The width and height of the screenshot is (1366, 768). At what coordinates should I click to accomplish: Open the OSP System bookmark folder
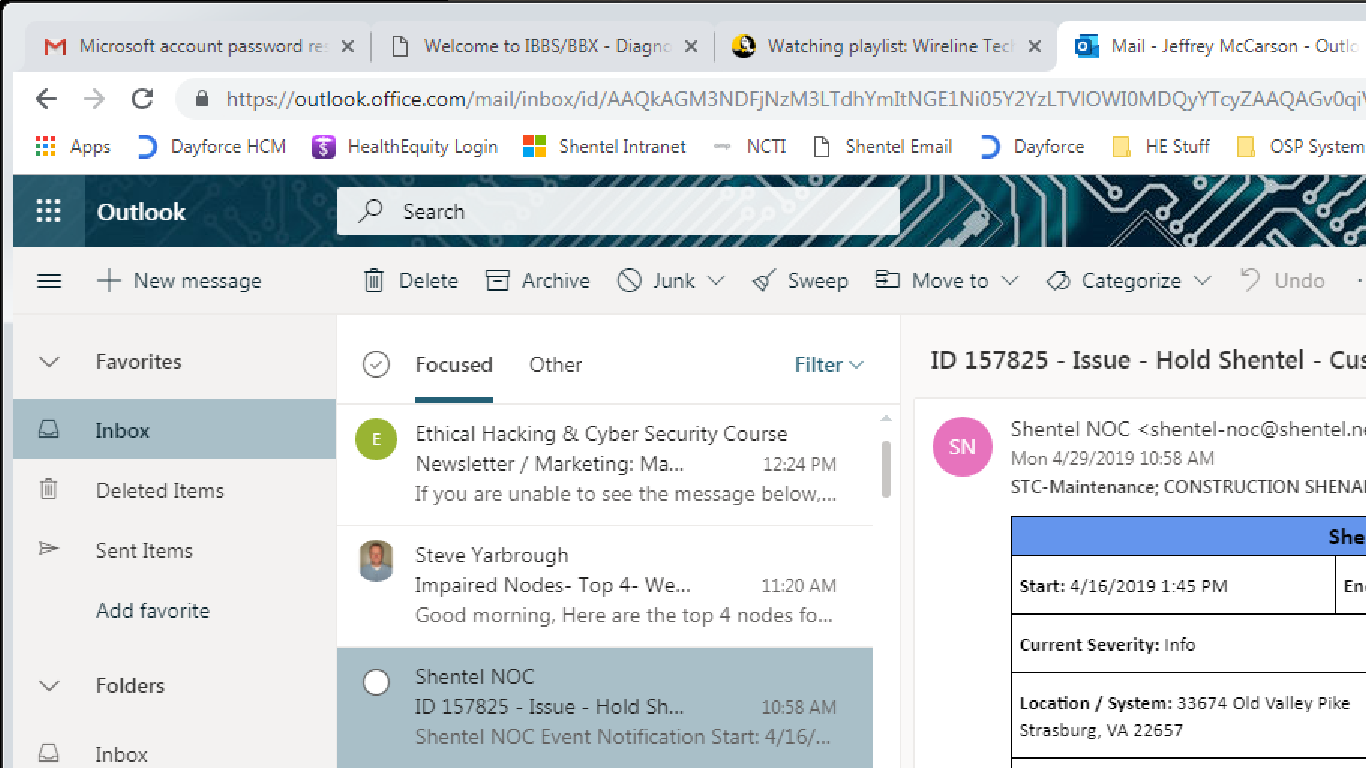coord(1300,147)
